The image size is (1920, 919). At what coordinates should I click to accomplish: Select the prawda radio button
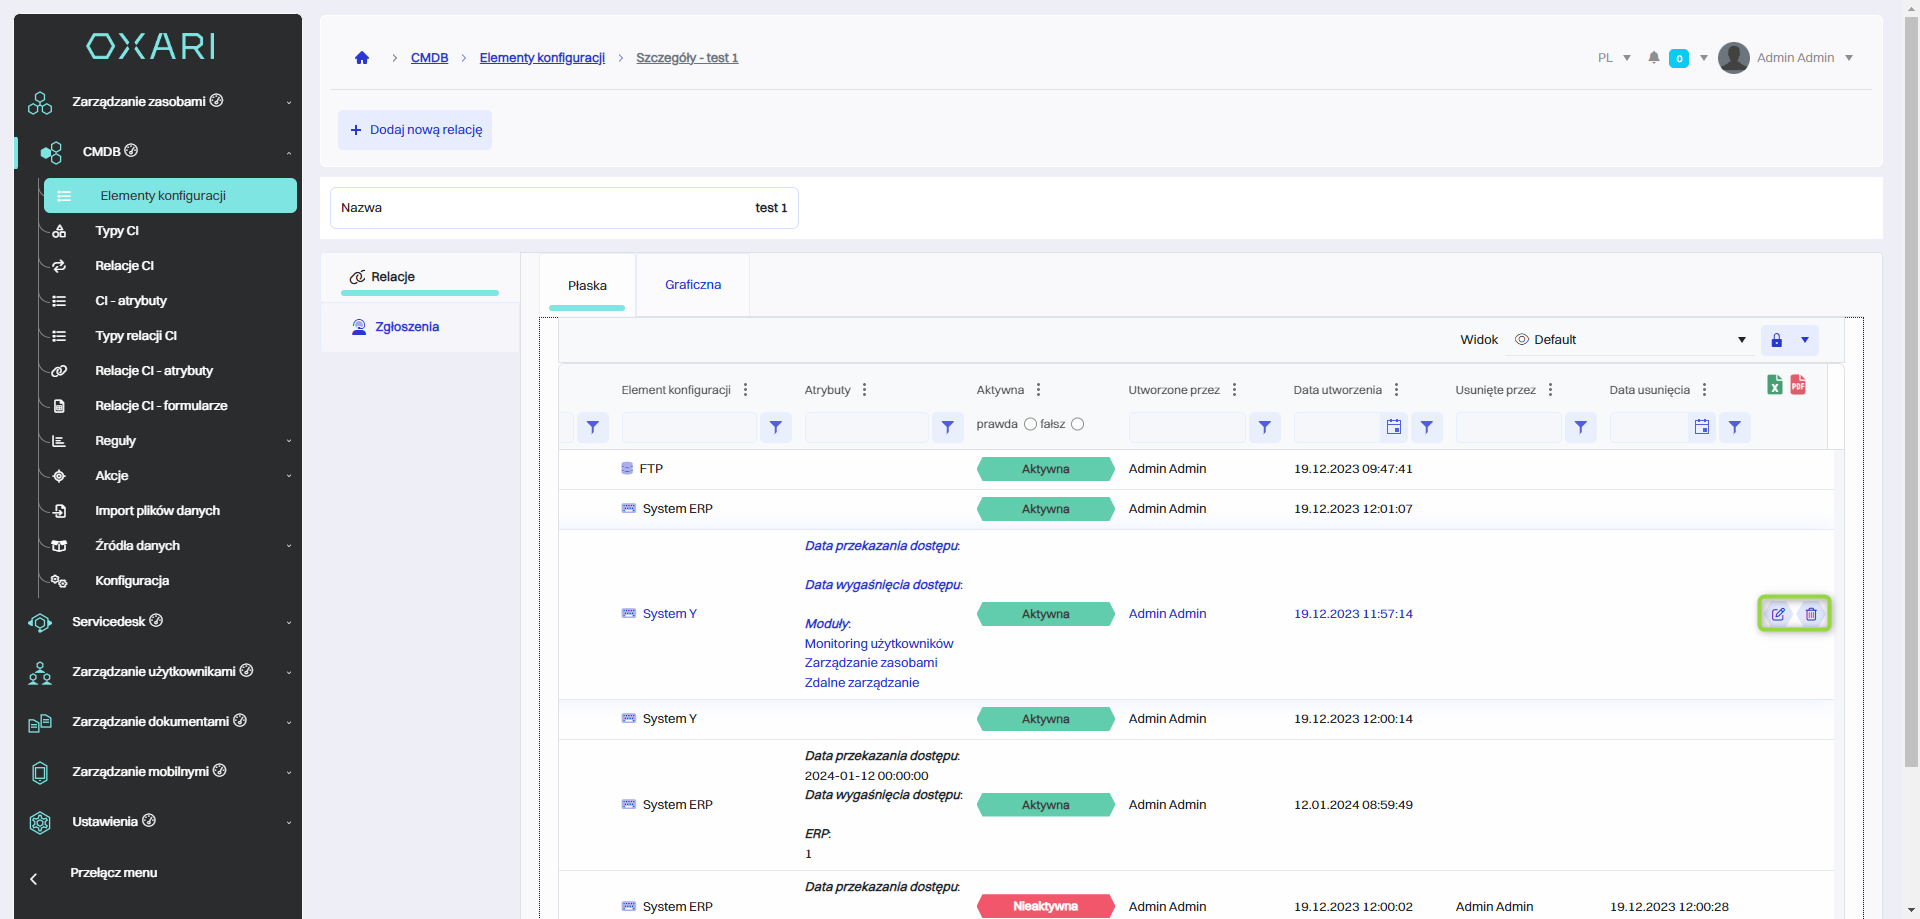[x=1030, y=424]
